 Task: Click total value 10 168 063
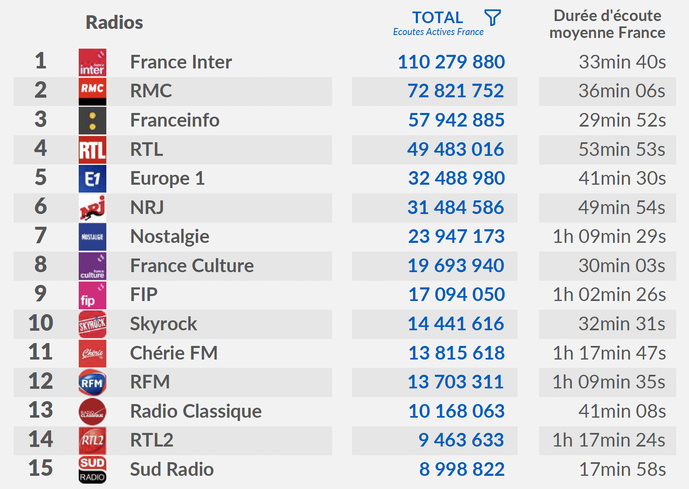pyautogui.click(x=457, y=411)
